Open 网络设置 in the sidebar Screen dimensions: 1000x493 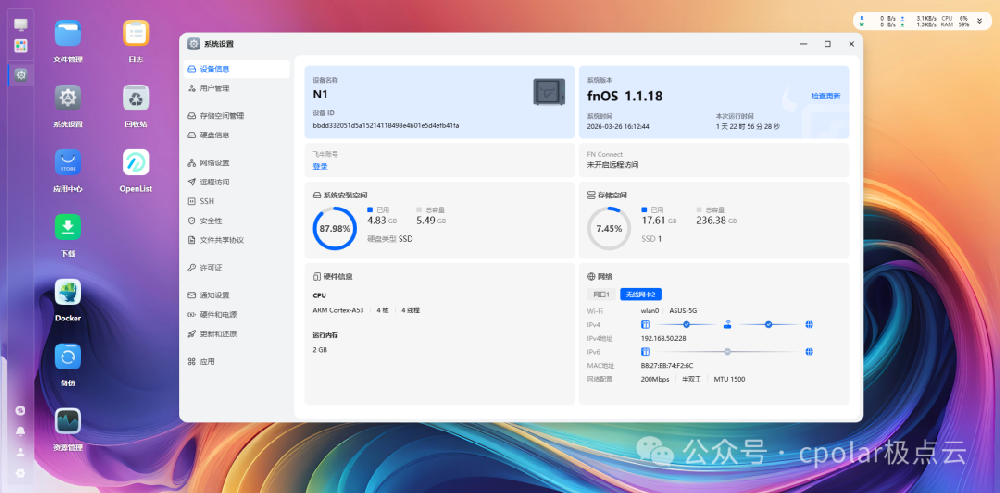tap(237, 163)
